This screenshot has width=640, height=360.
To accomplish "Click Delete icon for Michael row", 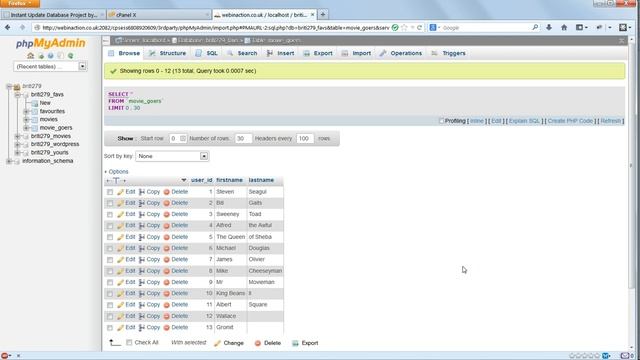I will pos(167,248).
